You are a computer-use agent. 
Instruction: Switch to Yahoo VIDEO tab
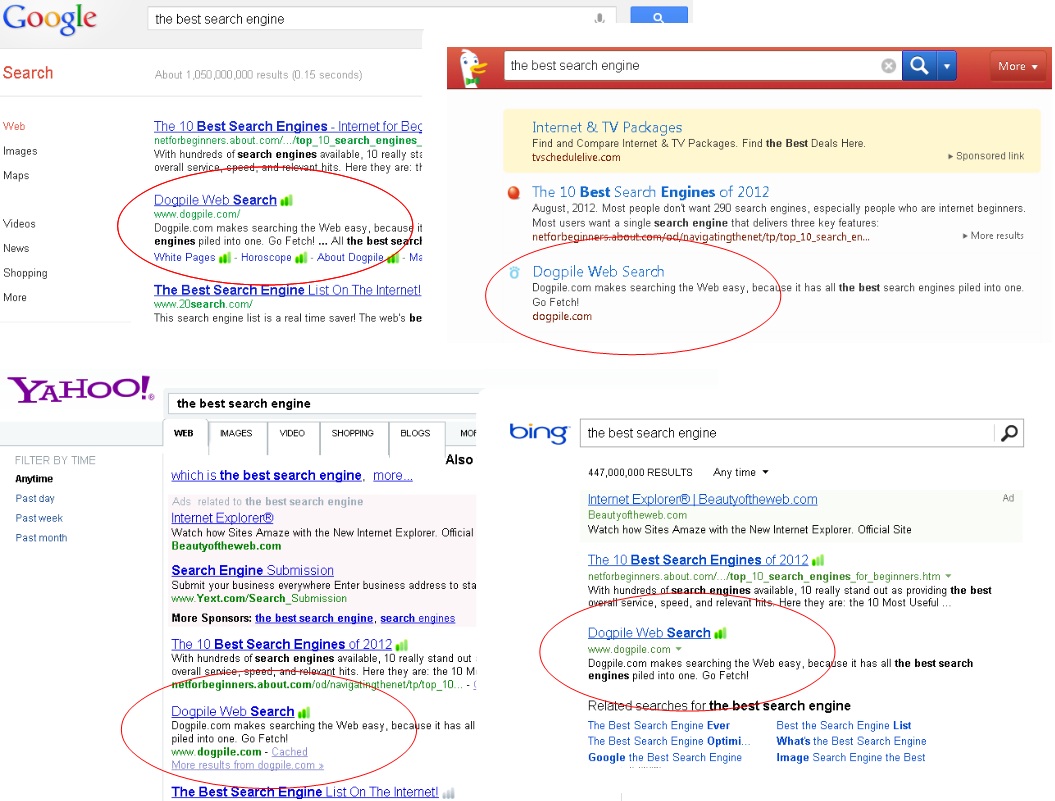(292, 433)
